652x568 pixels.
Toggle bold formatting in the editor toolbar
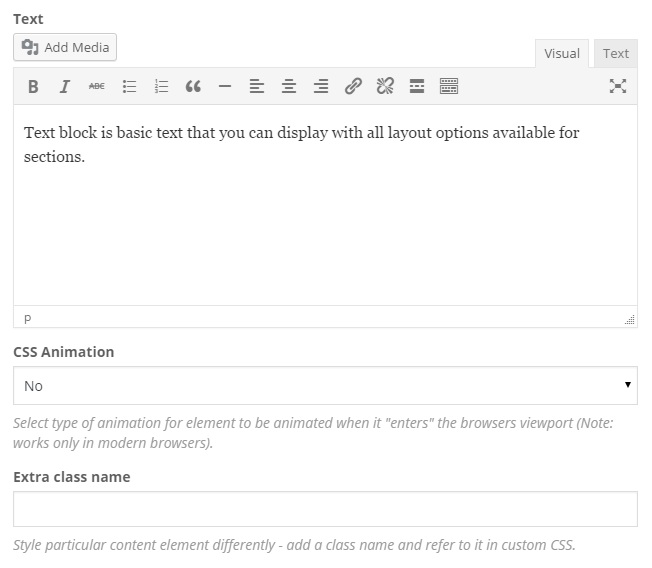pos(33,87)
